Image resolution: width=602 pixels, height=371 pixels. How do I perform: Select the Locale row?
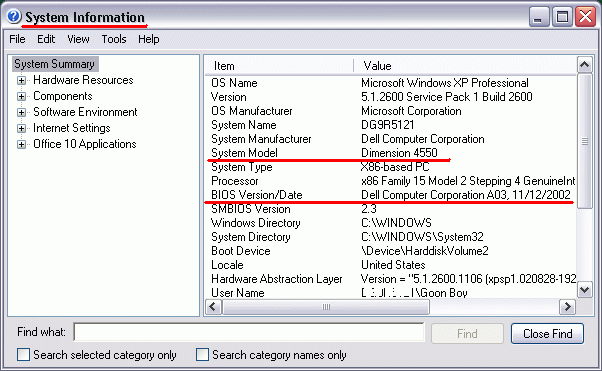391,265
